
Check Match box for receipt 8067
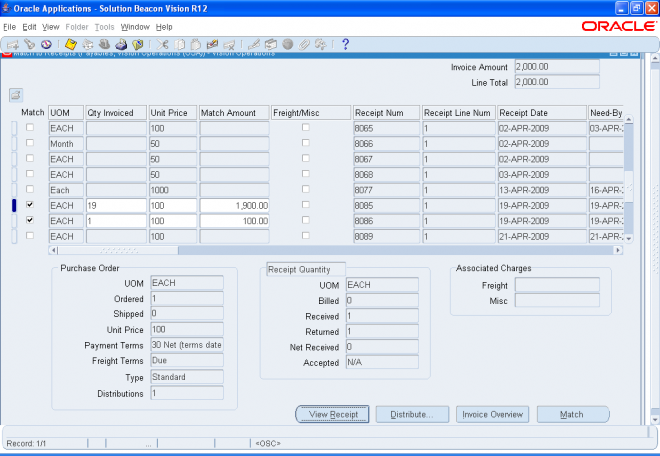point(30,158)
